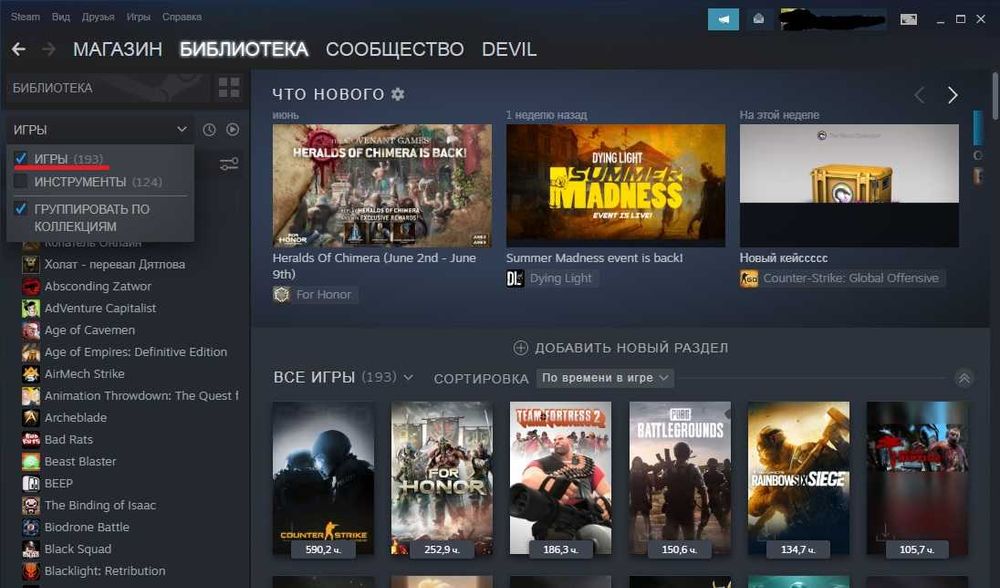This screenshot has width=1000, height=588.
Task: Open Counter-Strike cover with 590,2 ч.
Action: (x=323, y=478)
